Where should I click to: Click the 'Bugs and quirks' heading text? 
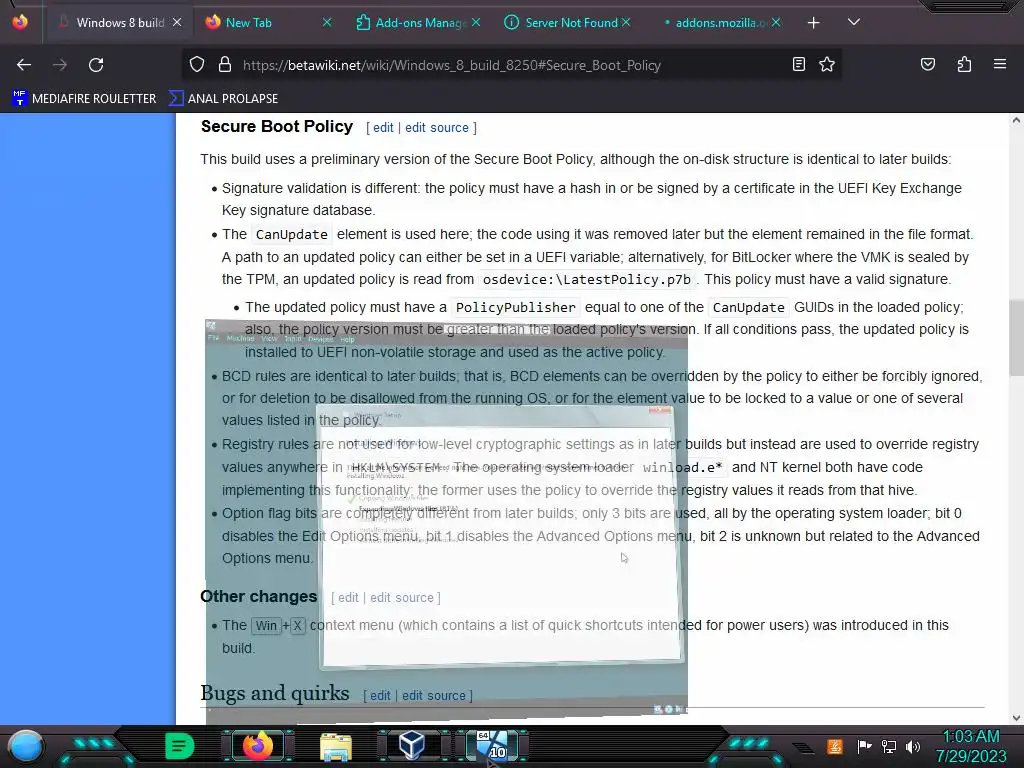275,693
